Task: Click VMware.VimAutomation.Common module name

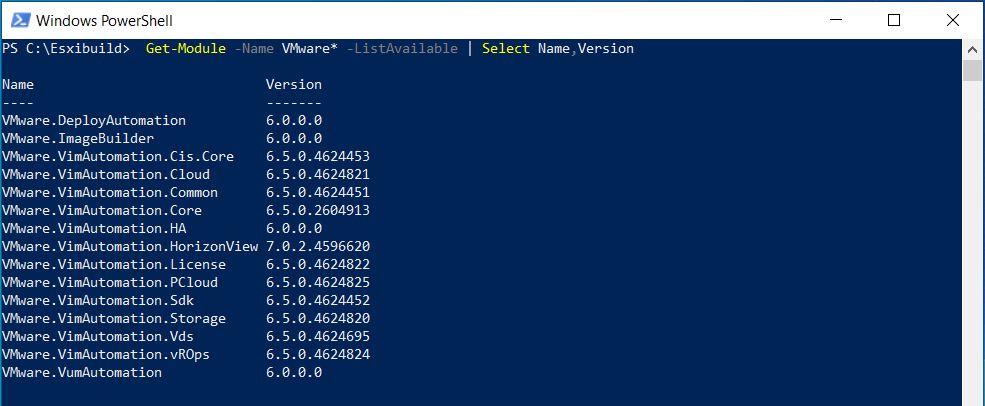Action: pos(110,192)
